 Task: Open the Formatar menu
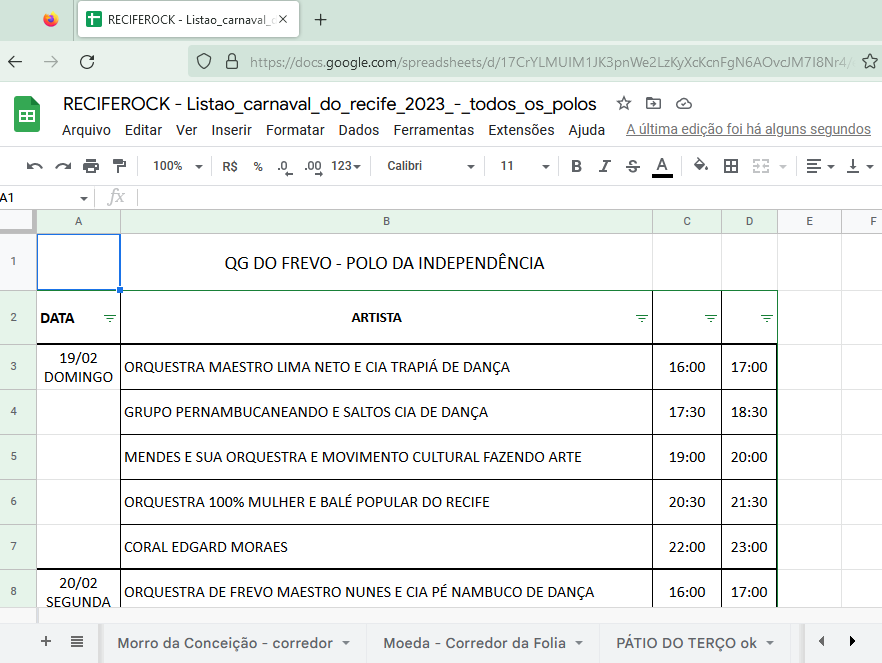coord(295,130)
